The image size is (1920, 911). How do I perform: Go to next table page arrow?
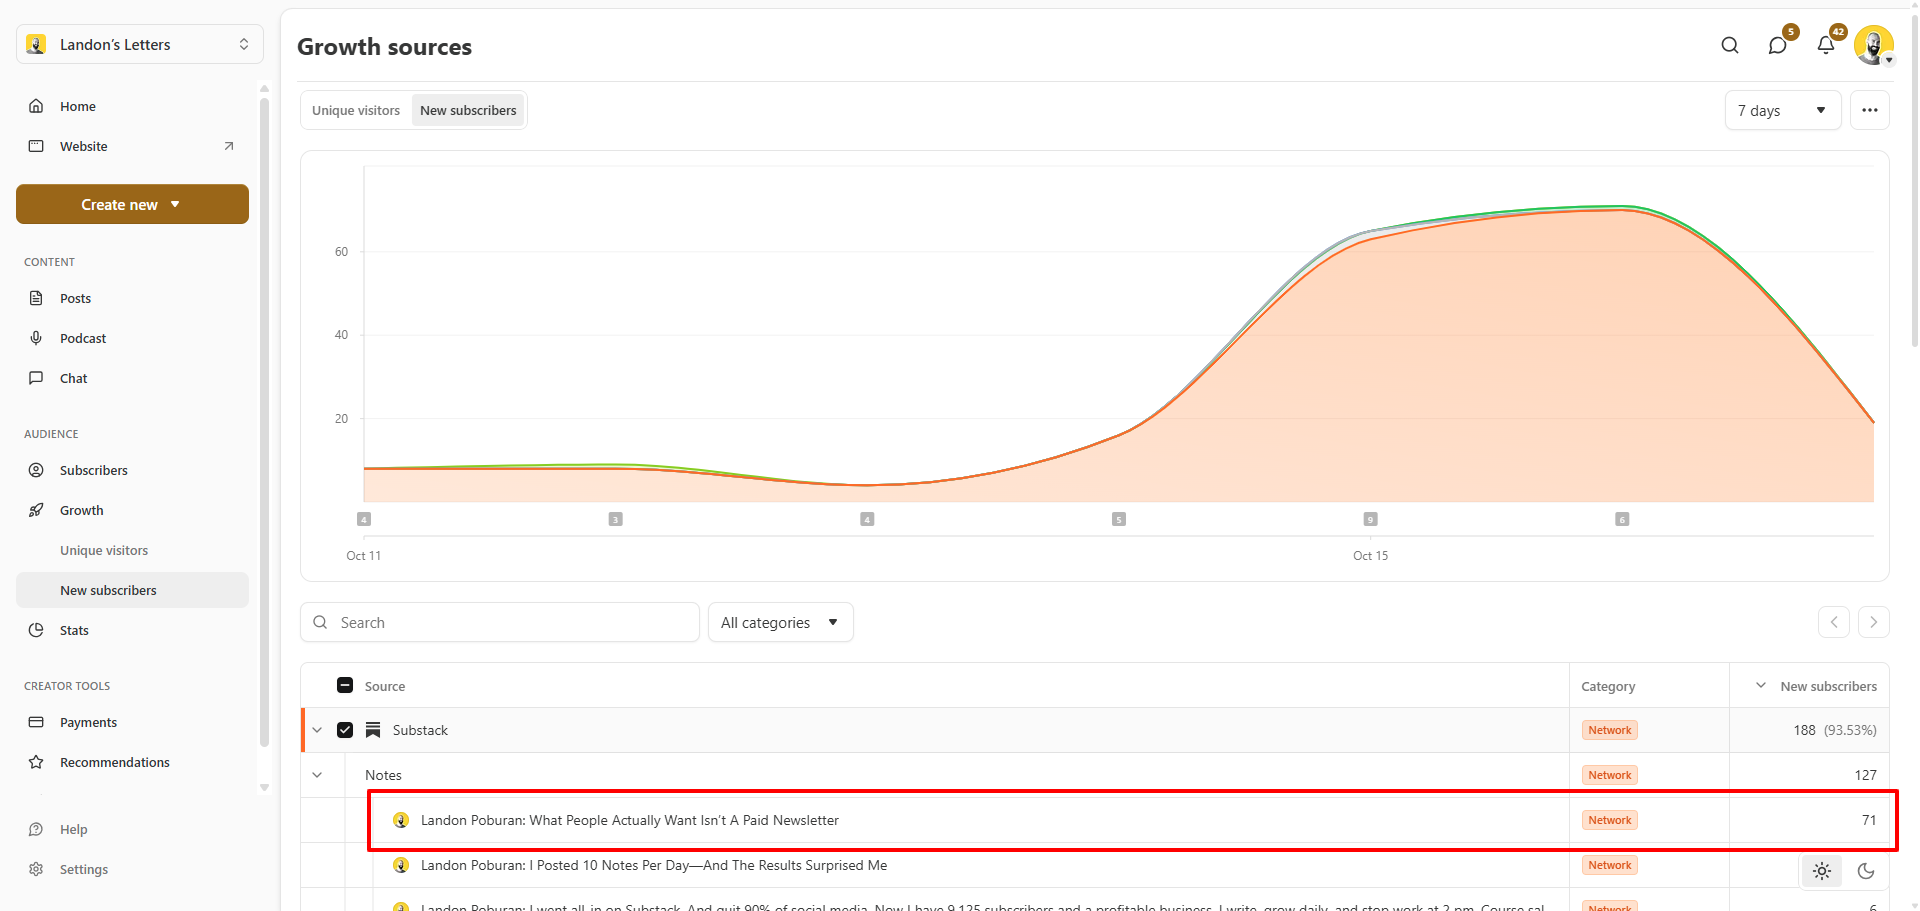pos(1874,622)
